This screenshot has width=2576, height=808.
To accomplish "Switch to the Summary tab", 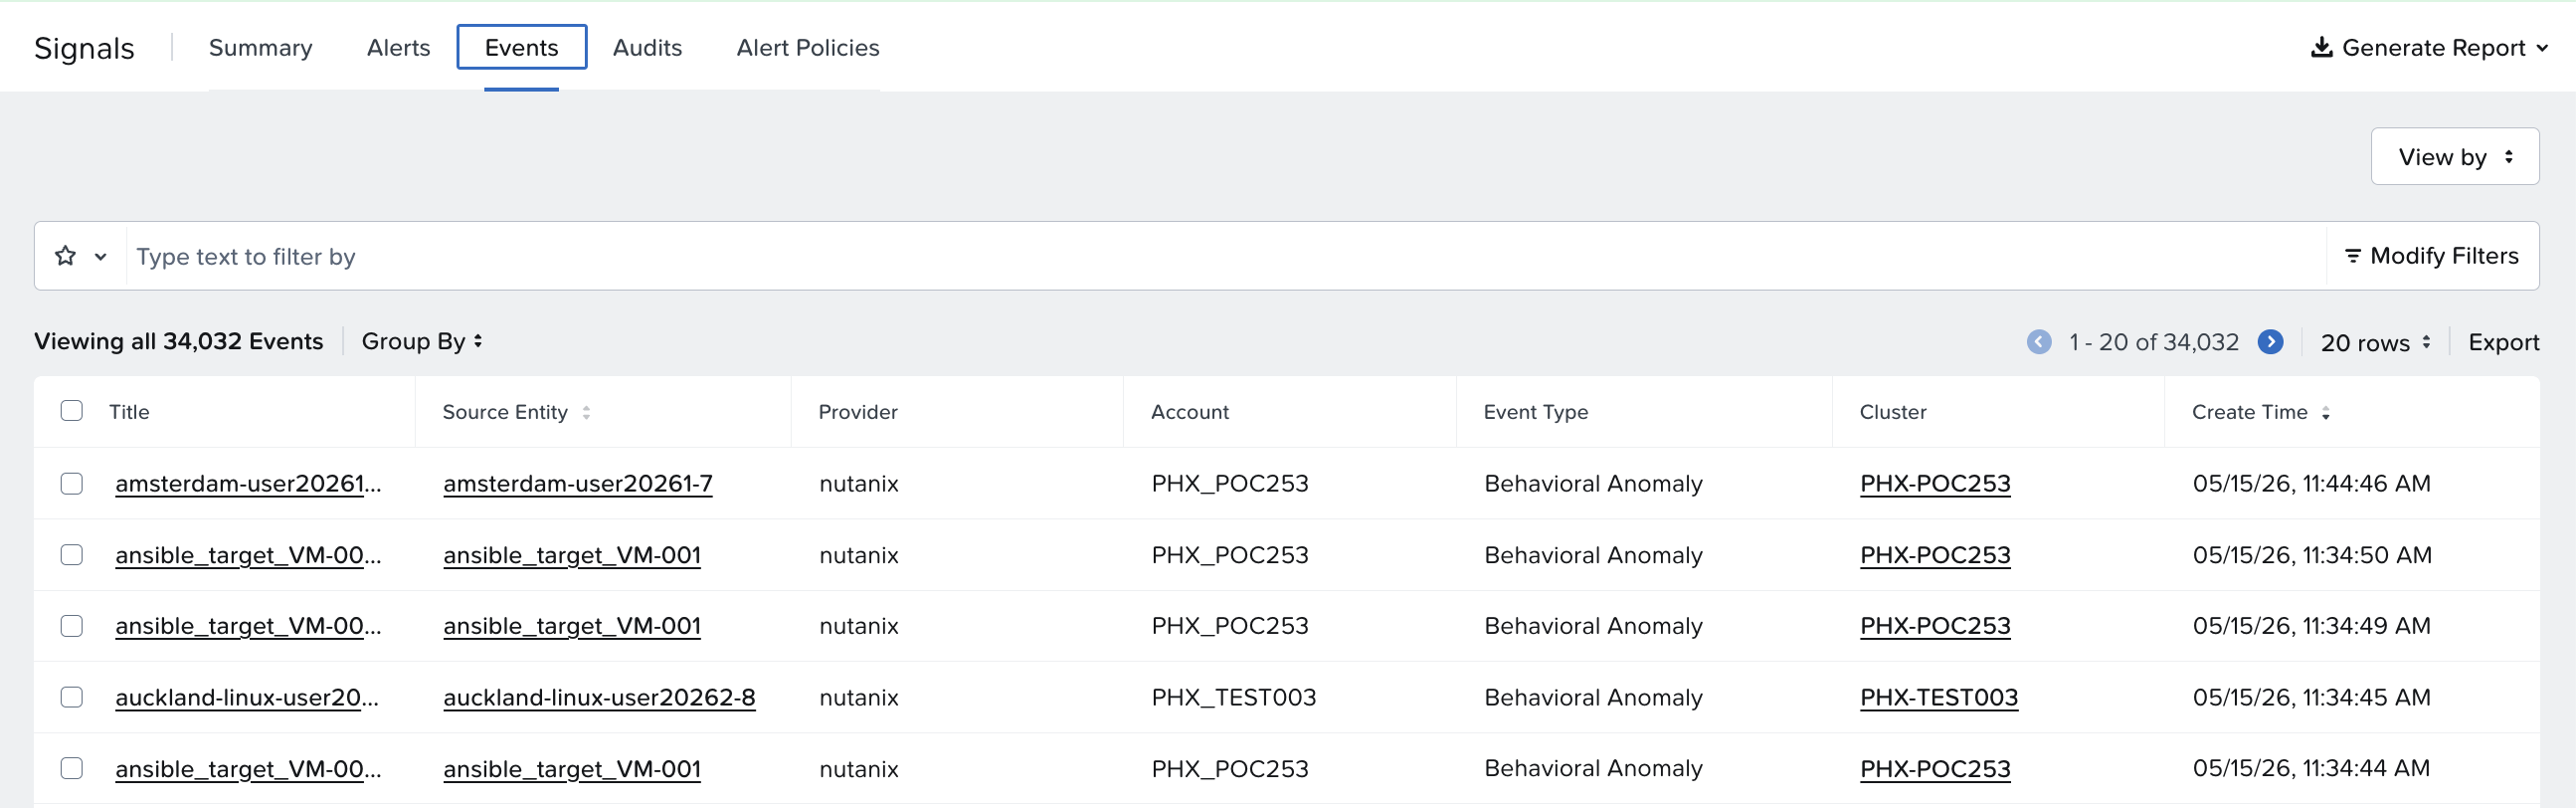I will click(x=261, y=47).
